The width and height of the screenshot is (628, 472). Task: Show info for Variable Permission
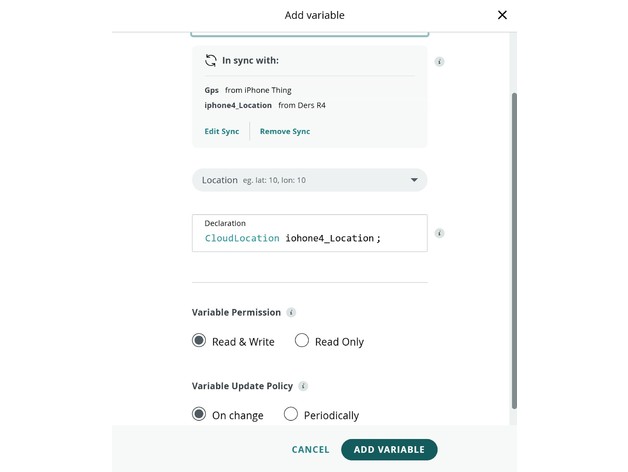(291, 313)
